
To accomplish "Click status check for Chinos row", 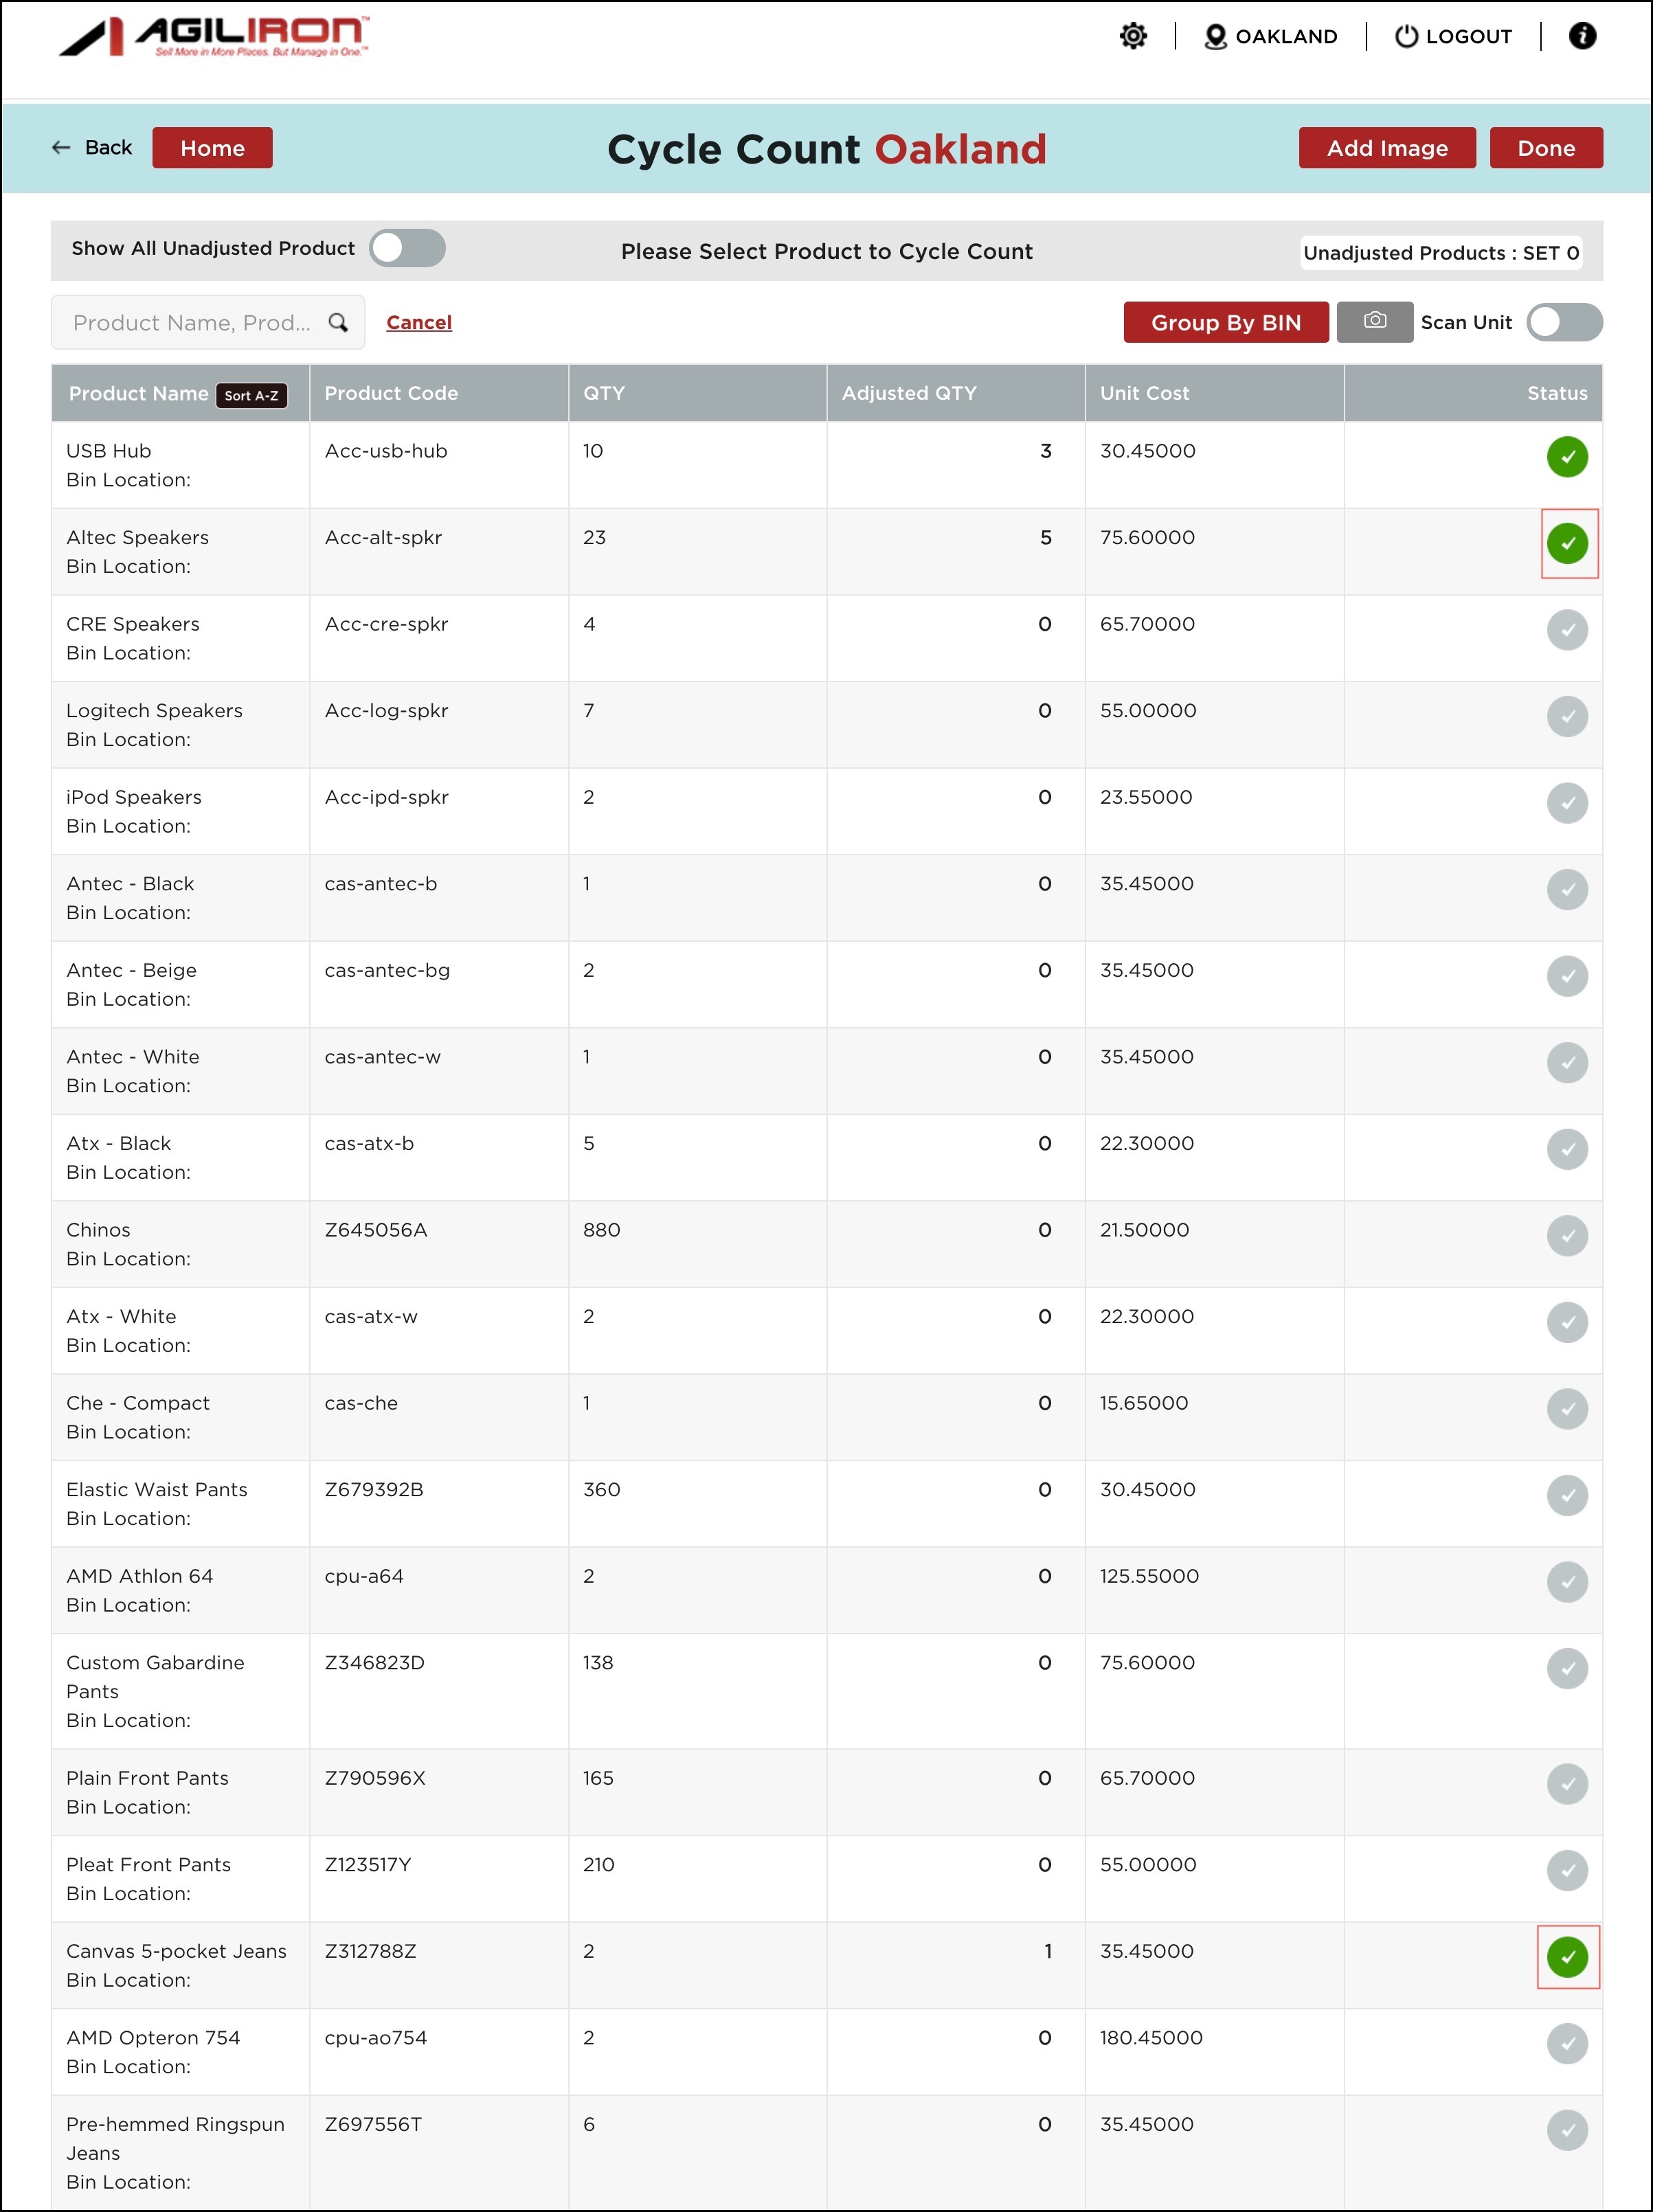I will pyautogui.click(x=1566, y=1236).
